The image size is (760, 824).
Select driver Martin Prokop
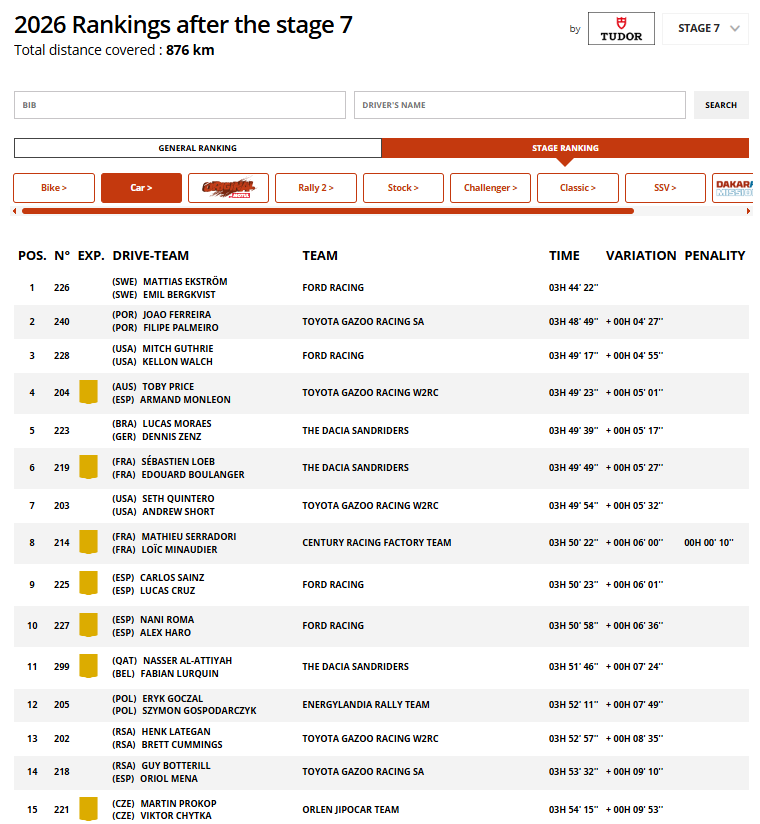point(178,804)
